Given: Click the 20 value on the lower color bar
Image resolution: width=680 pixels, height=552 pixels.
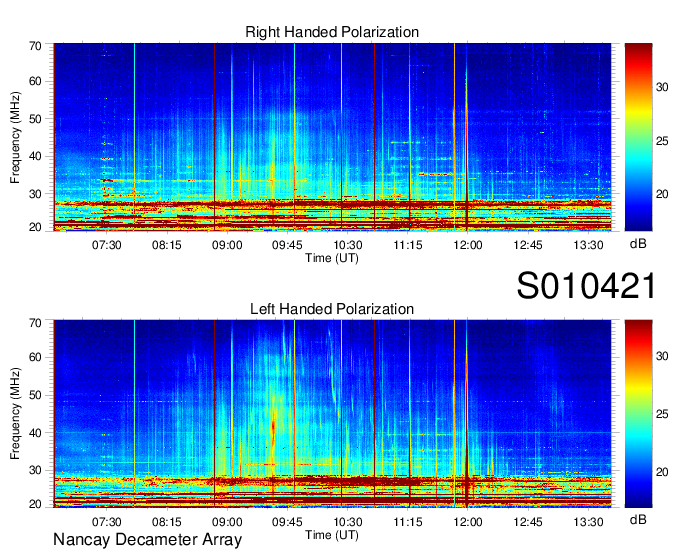Looking at the screenshot, I should pyautogui.click(x=662, y=472).
